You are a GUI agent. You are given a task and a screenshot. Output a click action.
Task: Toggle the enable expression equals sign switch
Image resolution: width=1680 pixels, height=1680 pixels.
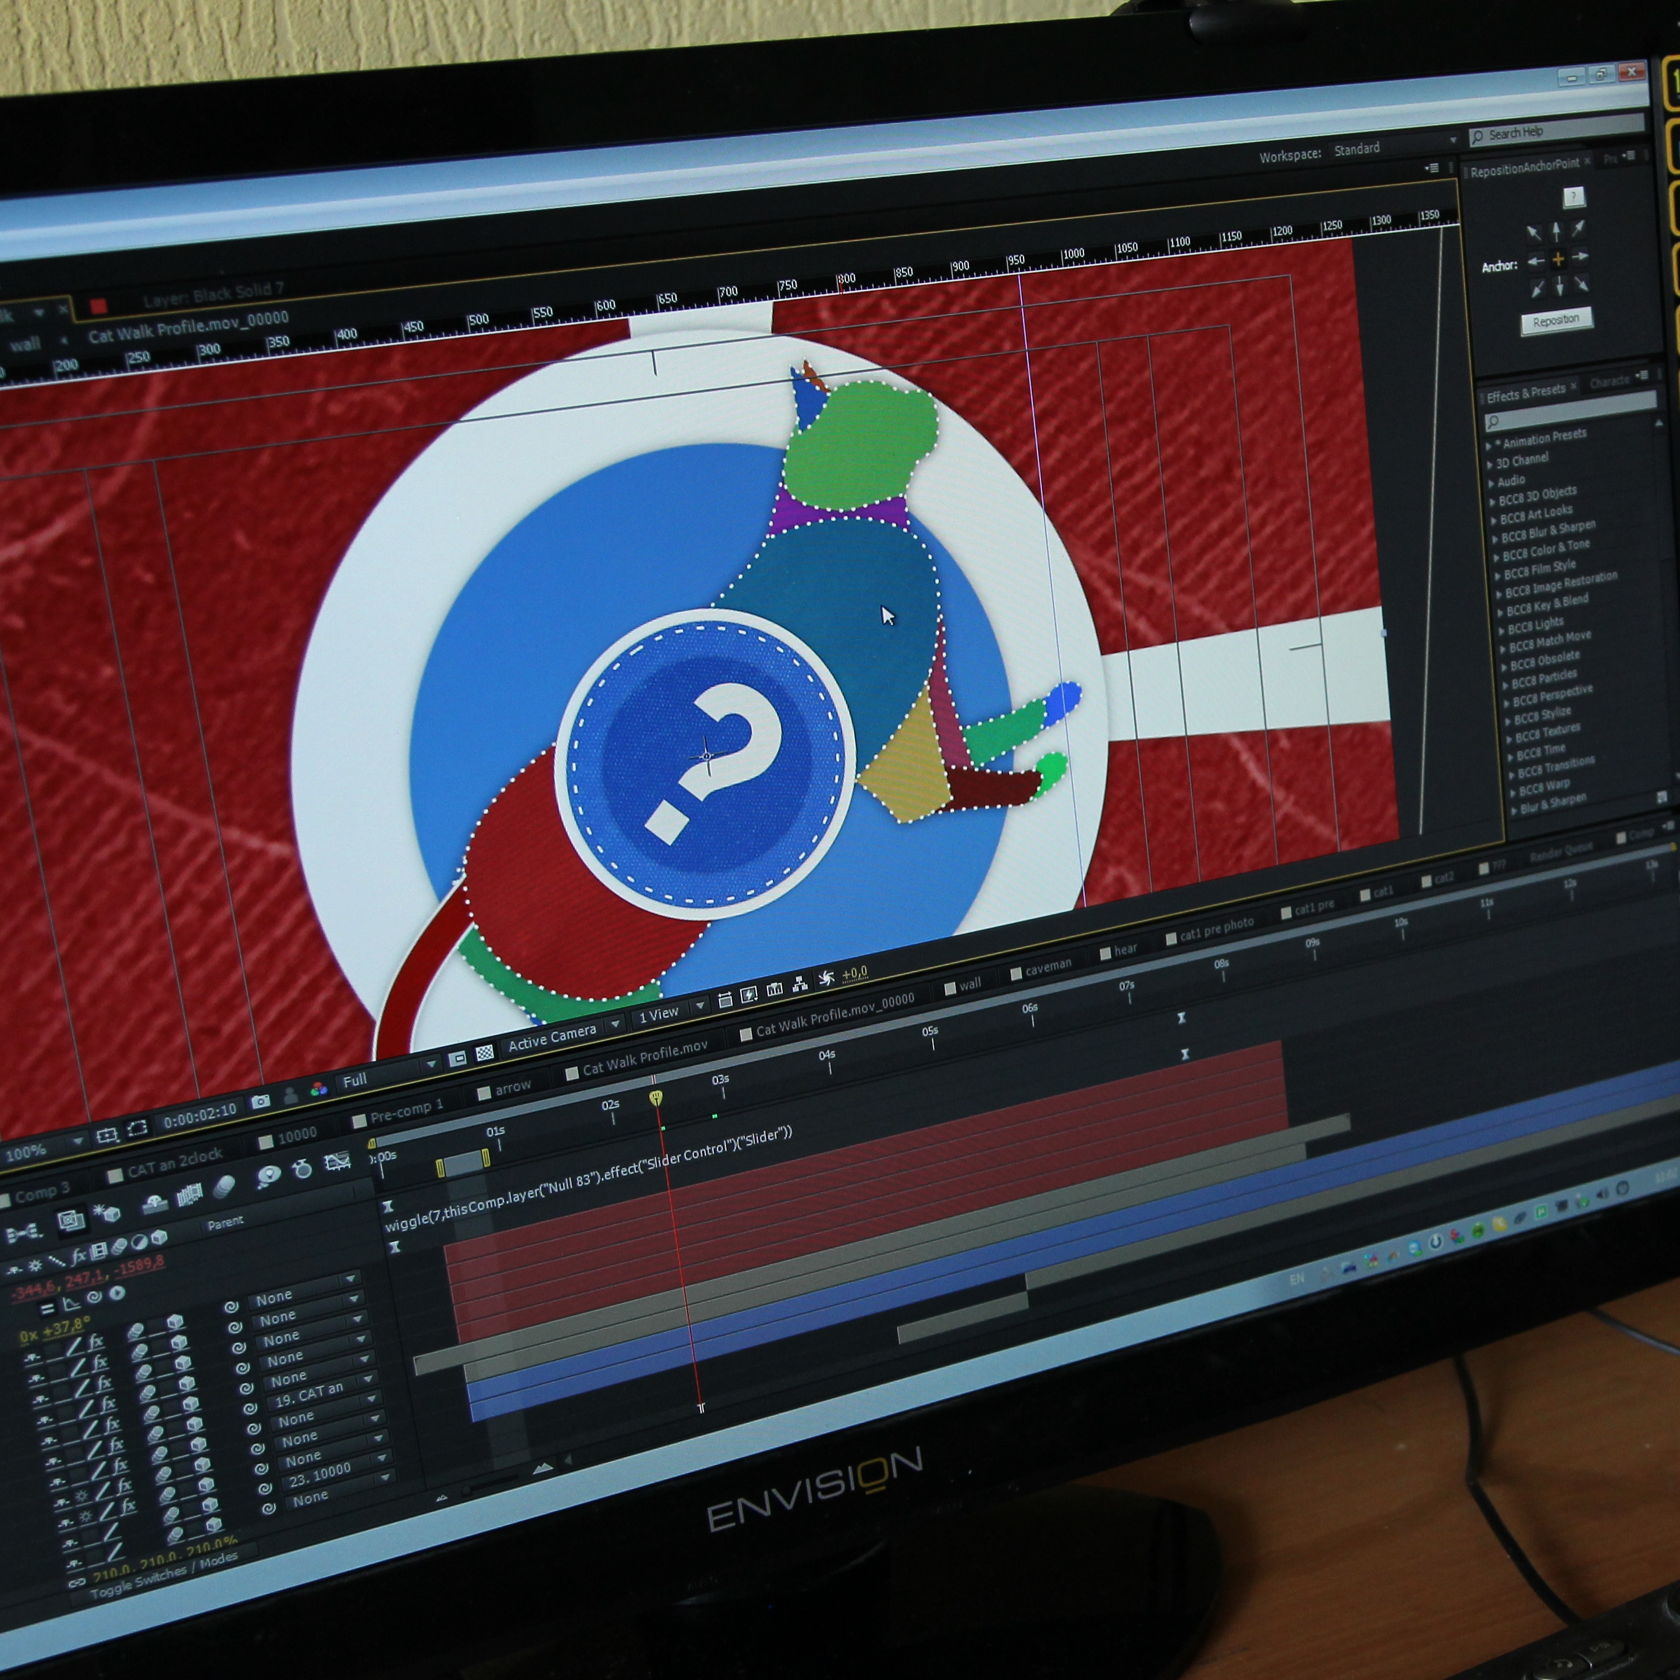coord(47,1307)
